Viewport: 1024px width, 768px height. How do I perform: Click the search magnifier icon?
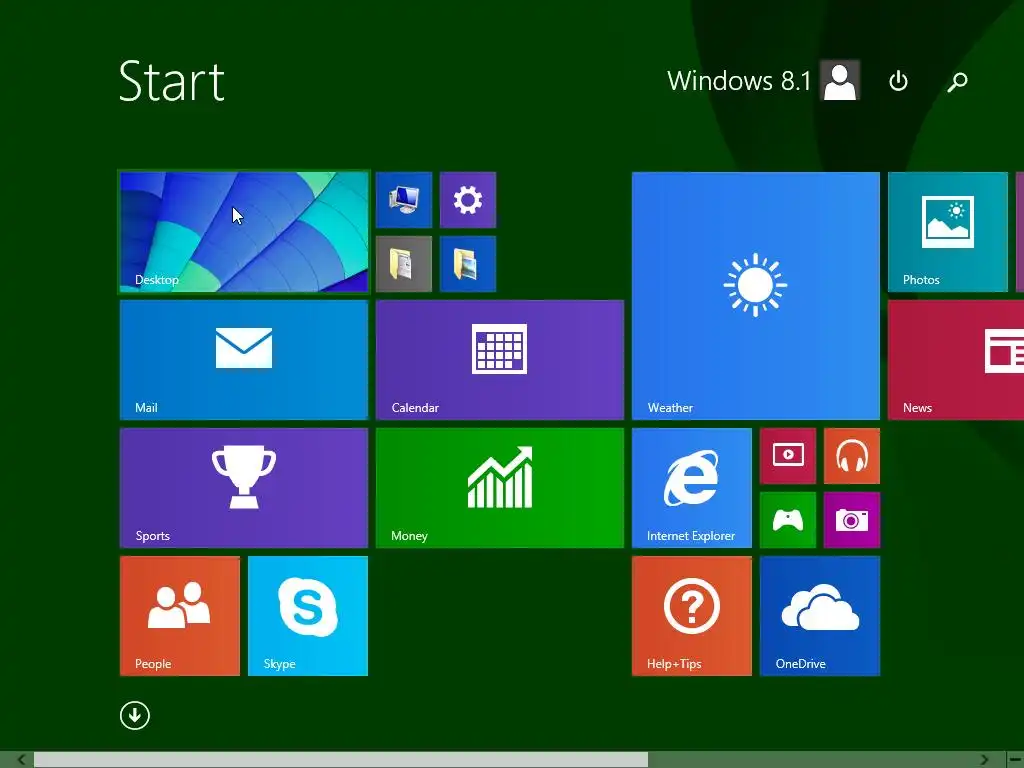[x=957, y=81]
